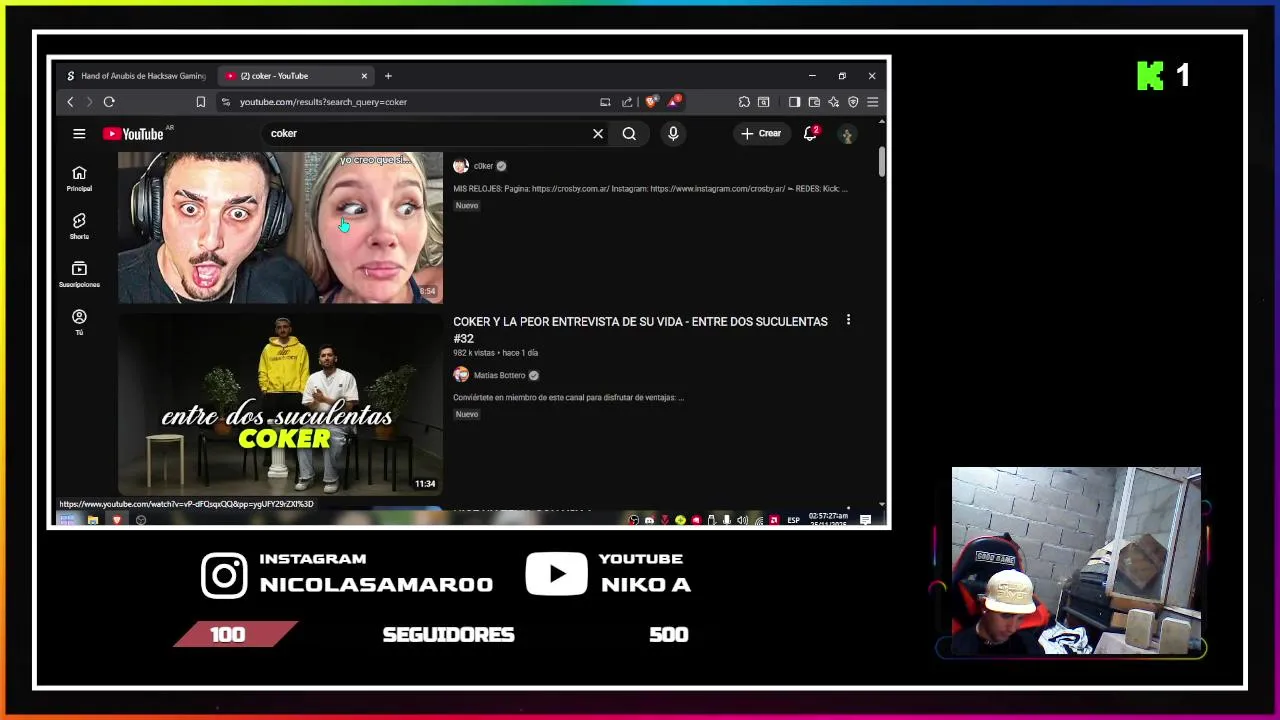Run search with the magnifying glass button

click(629, 134)
